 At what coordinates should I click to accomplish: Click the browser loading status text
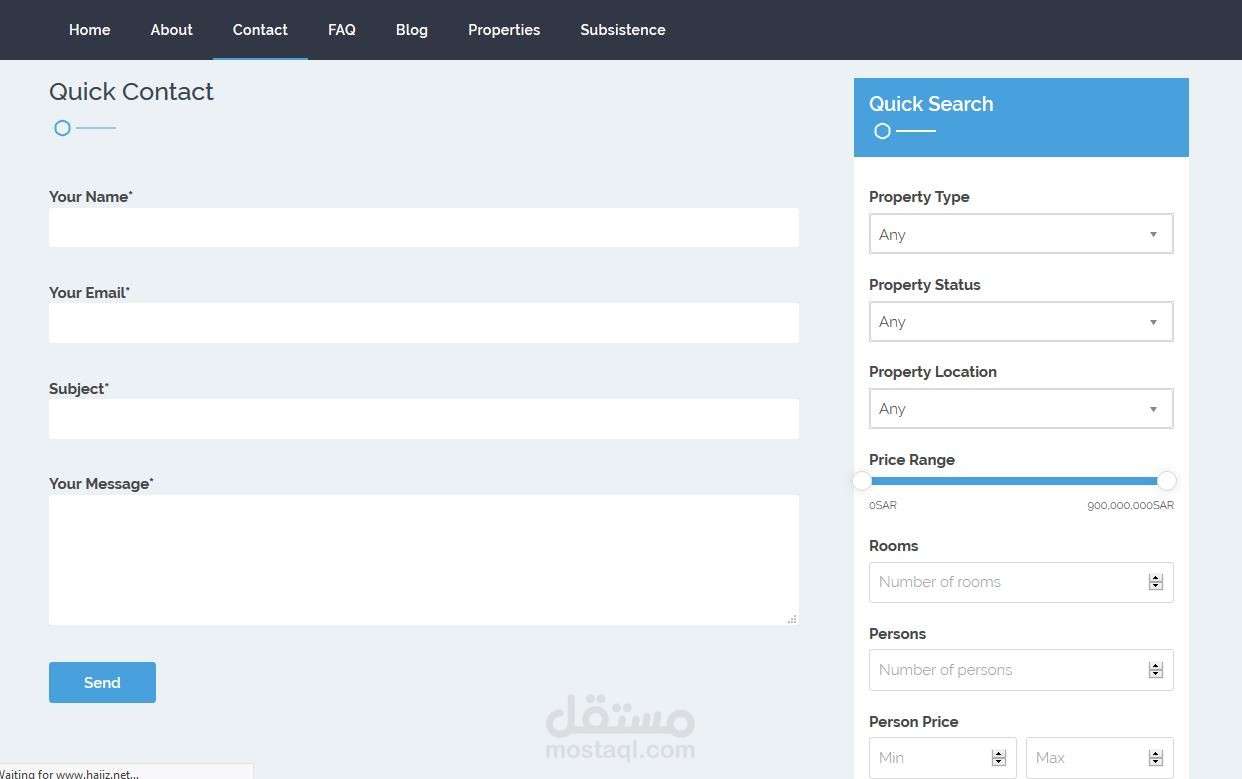(70, 773)
